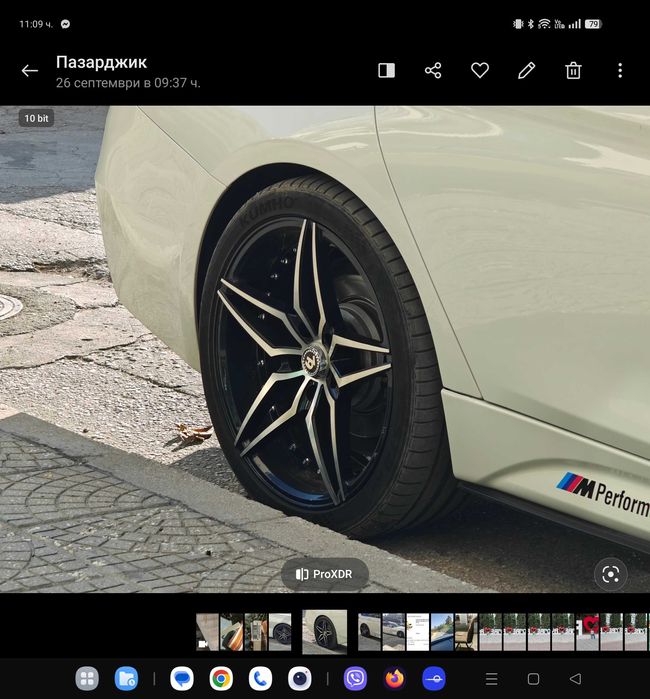
Task: Tap the date 26 септември в 09:37 ч.
Action: pos(128,83)
